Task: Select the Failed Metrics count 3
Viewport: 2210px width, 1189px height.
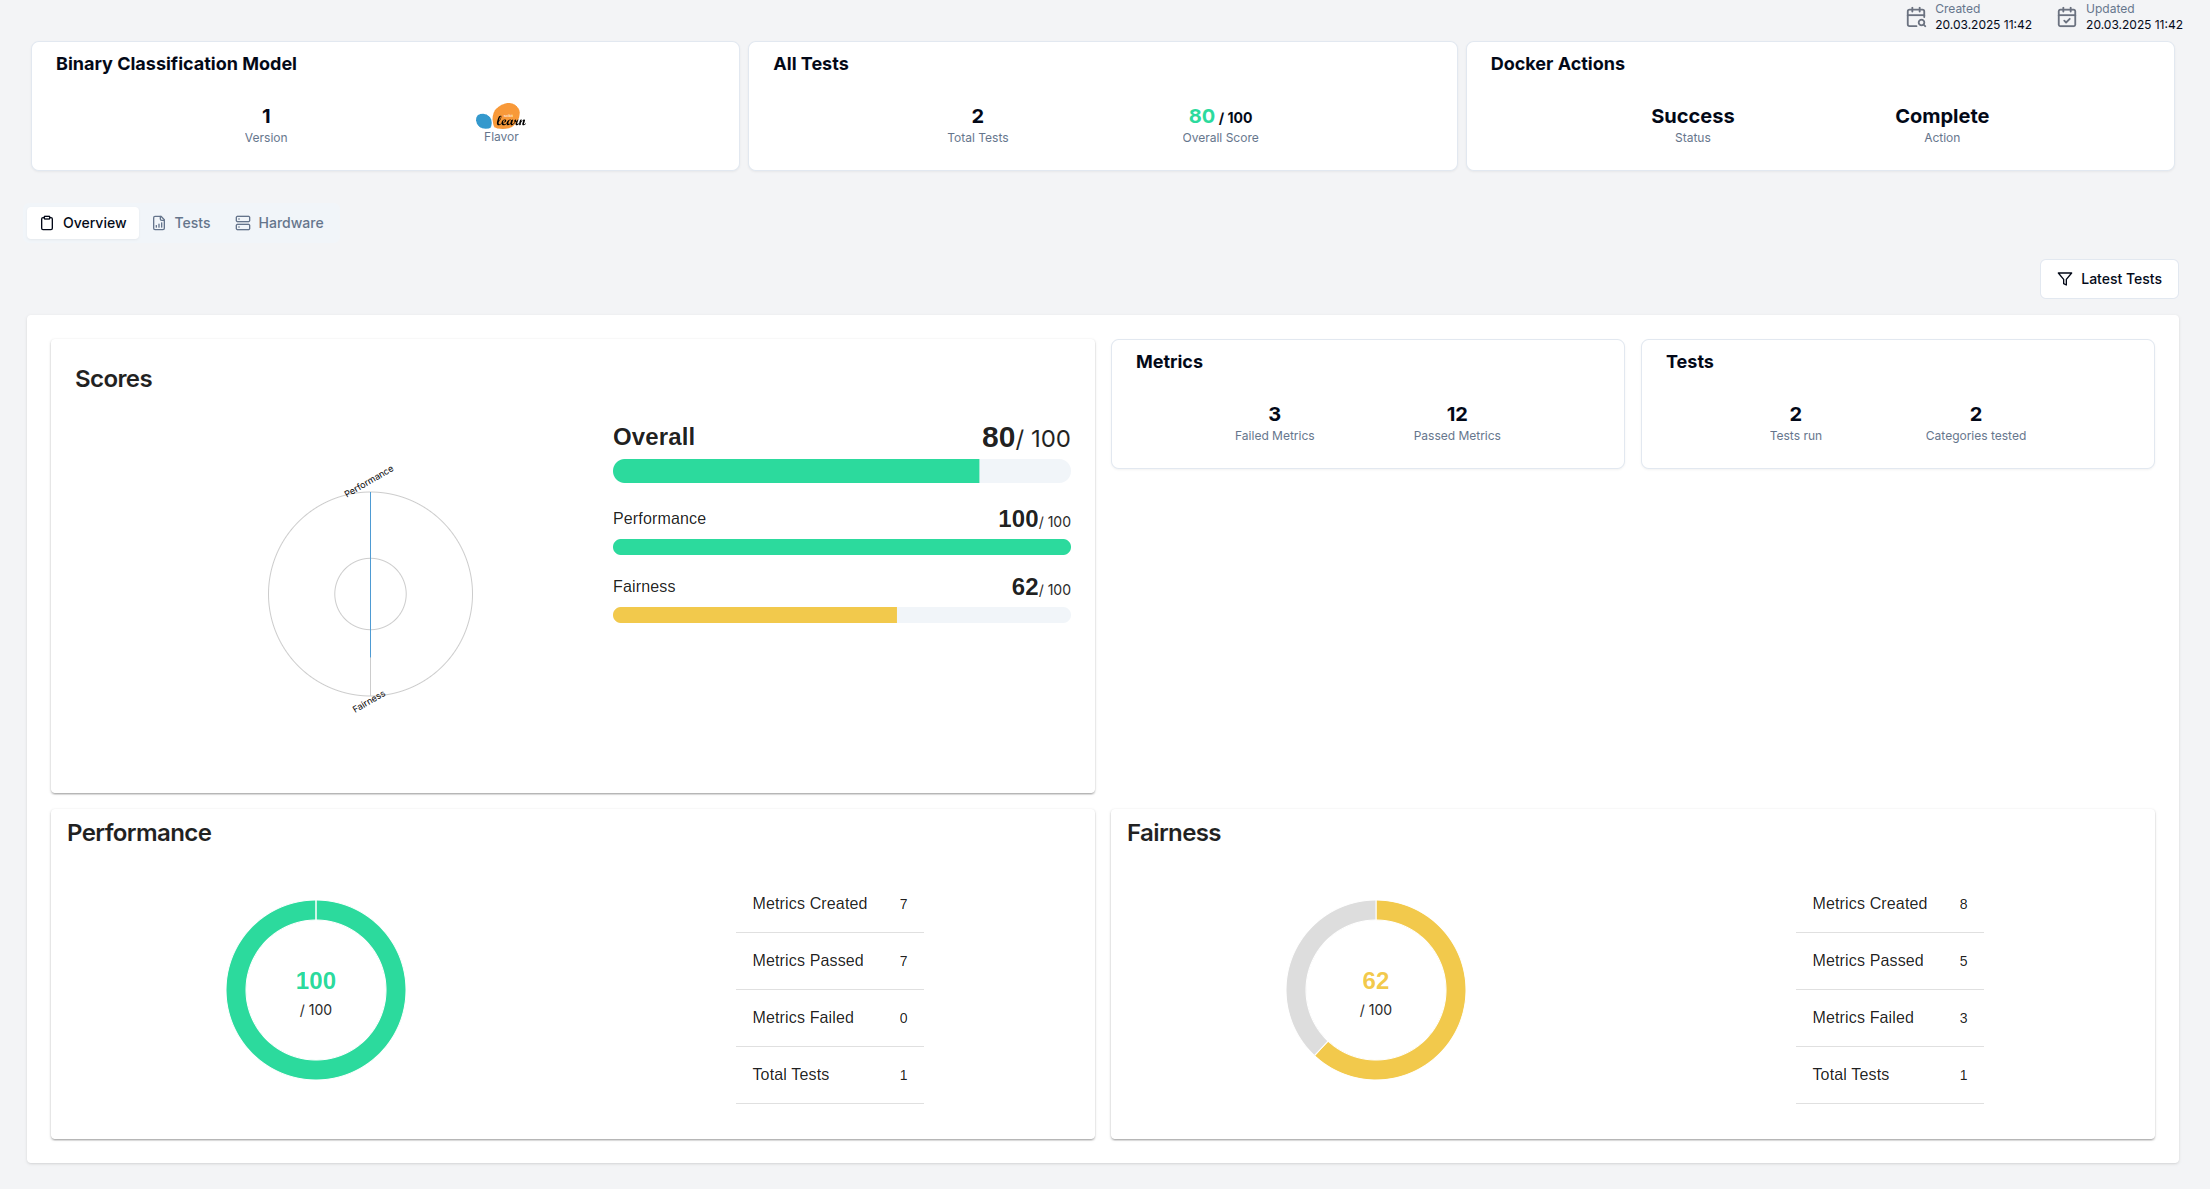Action: pos(1274,414)
